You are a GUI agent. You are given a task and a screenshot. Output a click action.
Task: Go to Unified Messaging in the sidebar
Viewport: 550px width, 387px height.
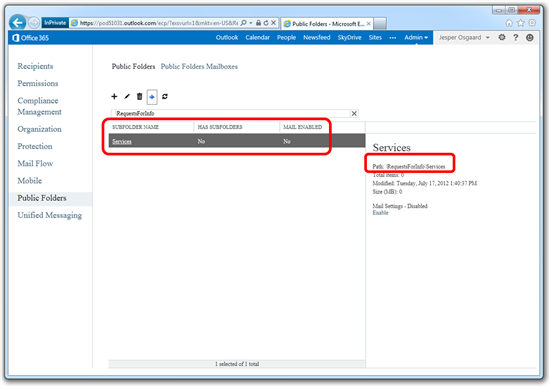click(x=49, y=215)
